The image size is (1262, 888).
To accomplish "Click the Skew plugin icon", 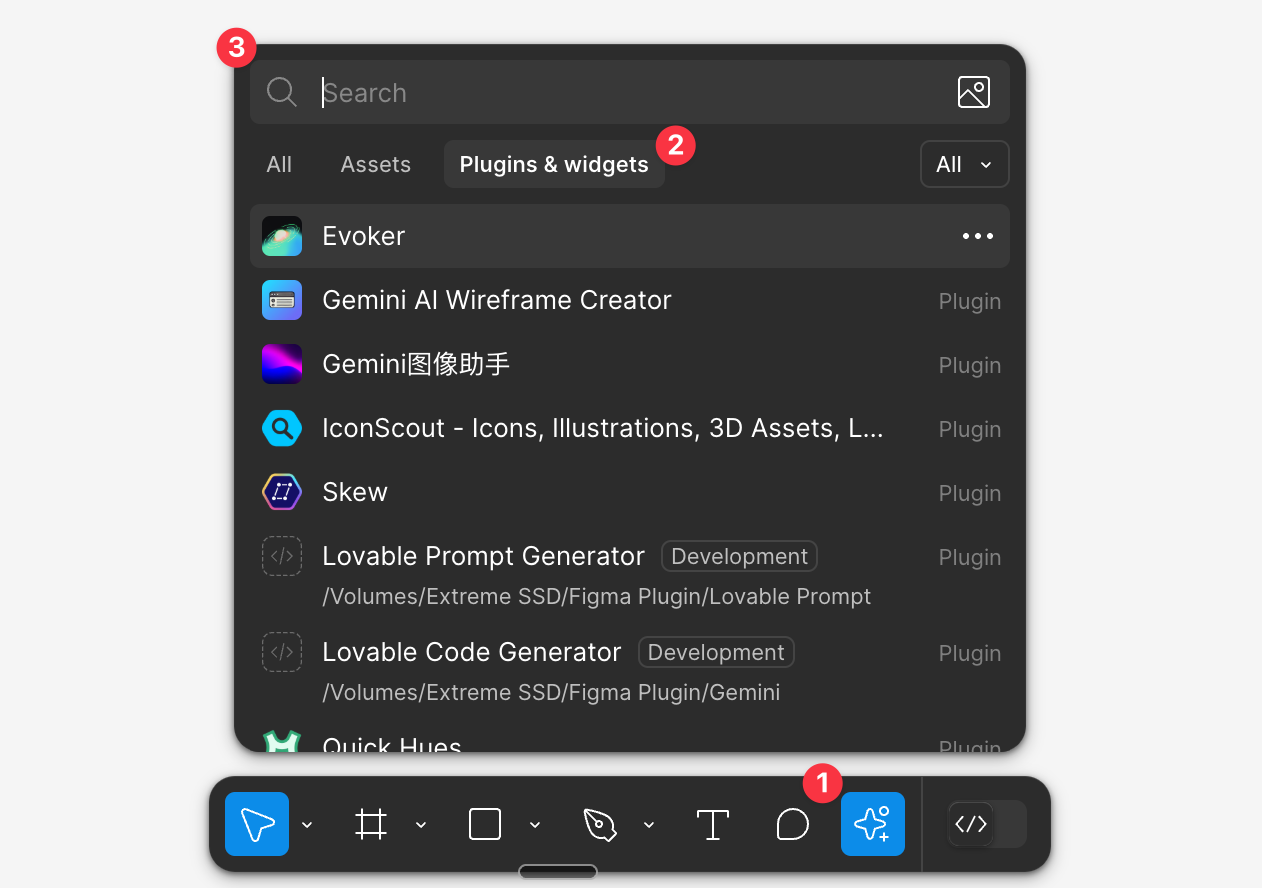I will (282, 492).
